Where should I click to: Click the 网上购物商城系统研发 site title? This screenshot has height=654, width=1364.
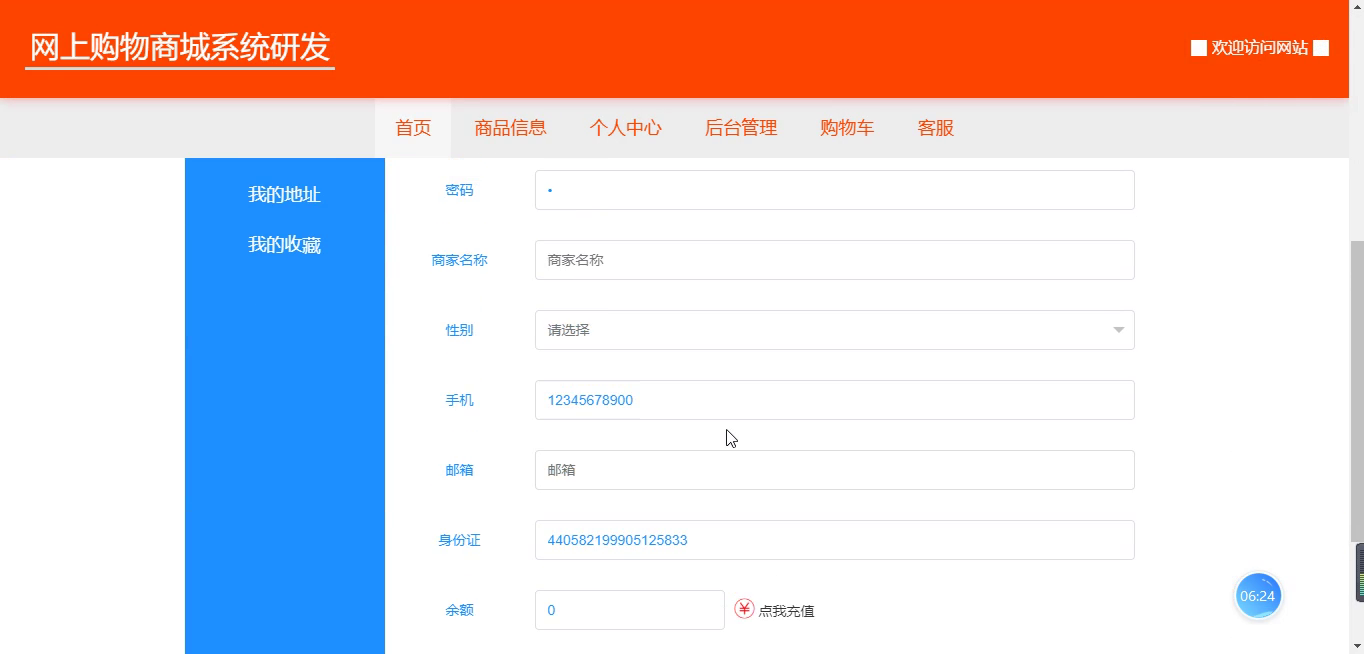click(x=180, y=47)
